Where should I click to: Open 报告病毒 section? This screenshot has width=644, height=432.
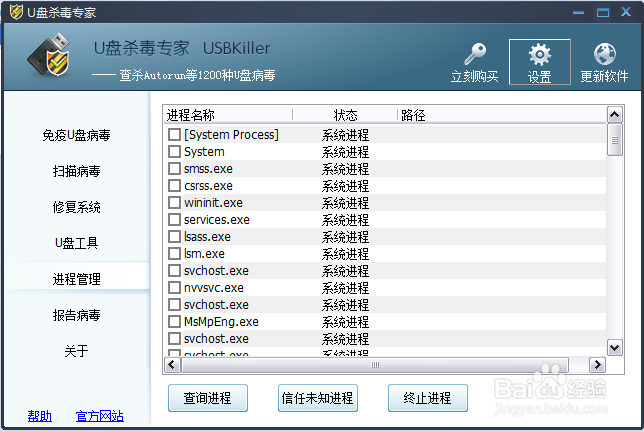tap(76, 315)
